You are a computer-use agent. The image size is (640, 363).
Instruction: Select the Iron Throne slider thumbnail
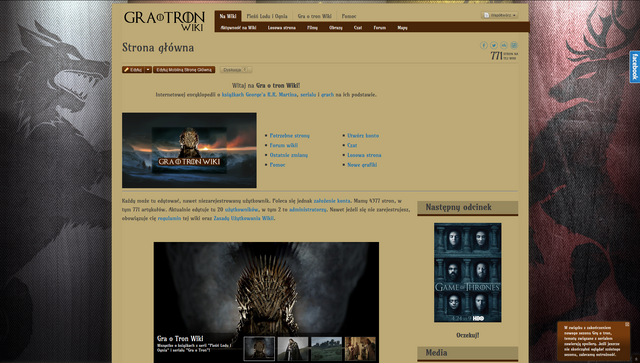(x=259, y=349)
